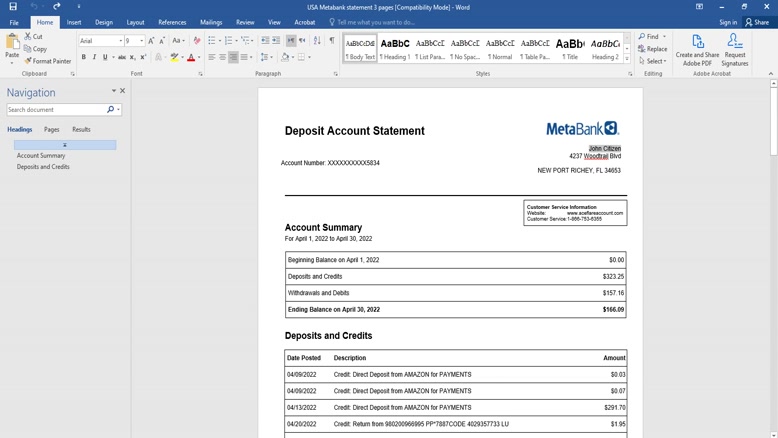Screen dimensions: 778x438
Task: Click the Format Painter tool
Action: click(48, 61)
